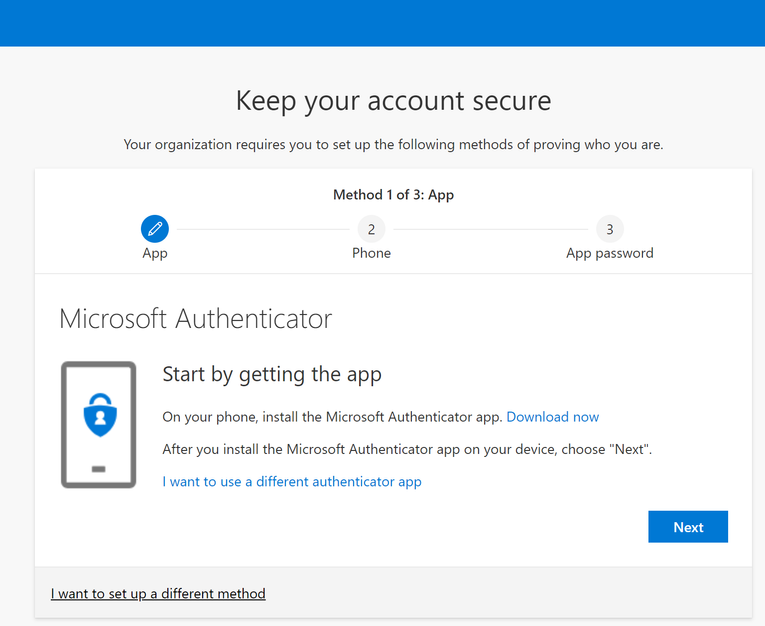The image size is (765, 626).
Task: Select step 3 circle for App password
Action: tap(609, 229)
